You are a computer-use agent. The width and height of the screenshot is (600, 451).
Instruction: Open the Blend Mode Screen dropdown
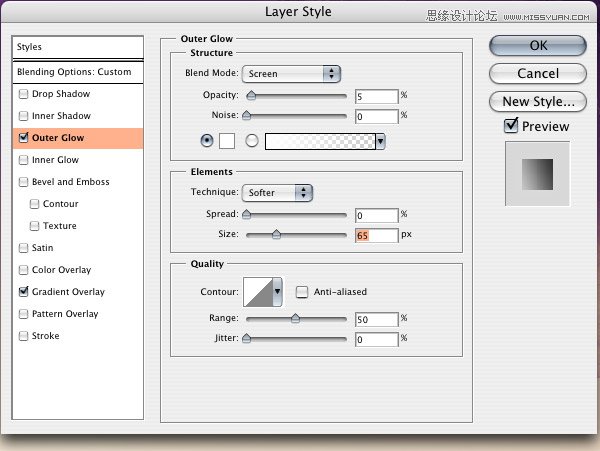click(291, 74)
